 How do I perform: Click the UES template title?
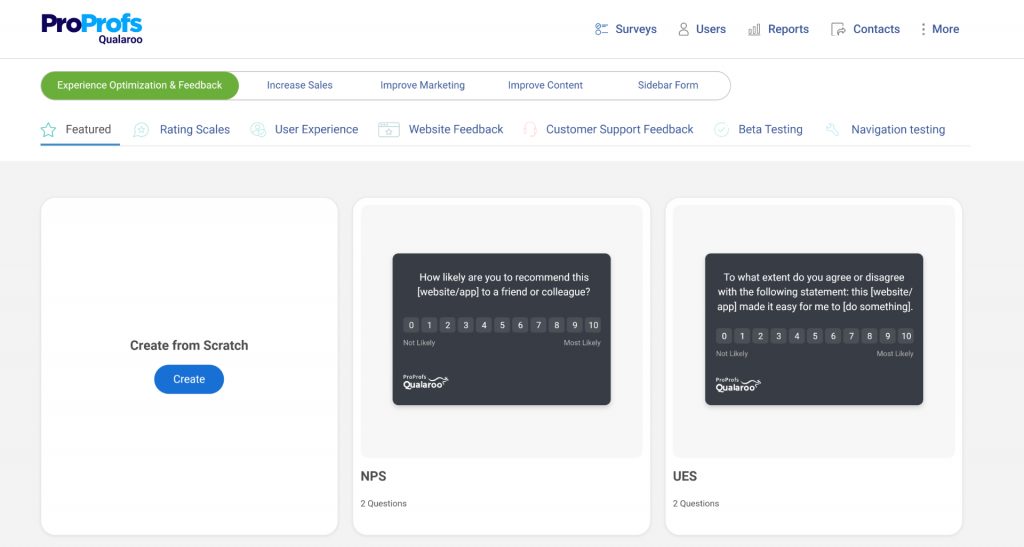(685, 477)
